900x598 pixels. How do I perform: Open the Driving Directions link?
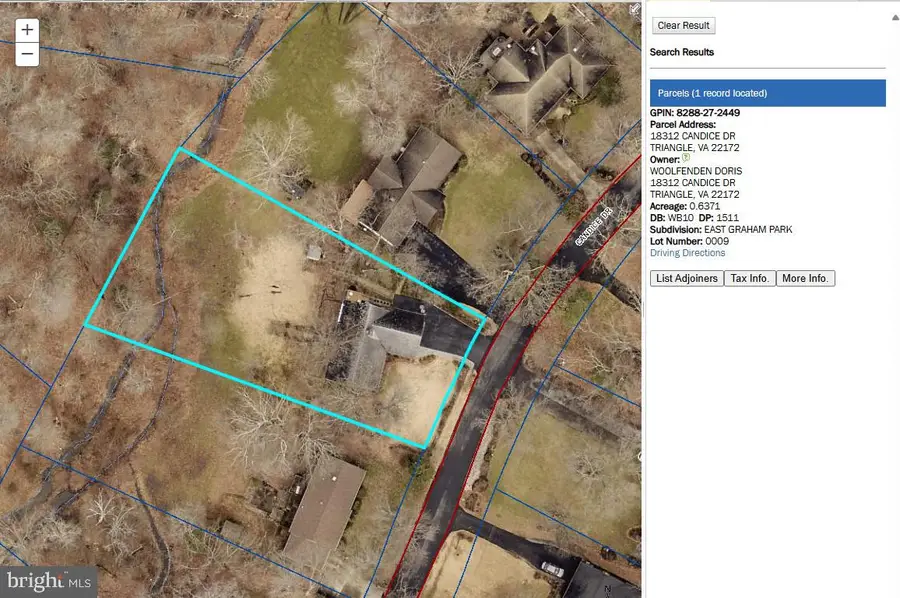(x=687, y=253)
